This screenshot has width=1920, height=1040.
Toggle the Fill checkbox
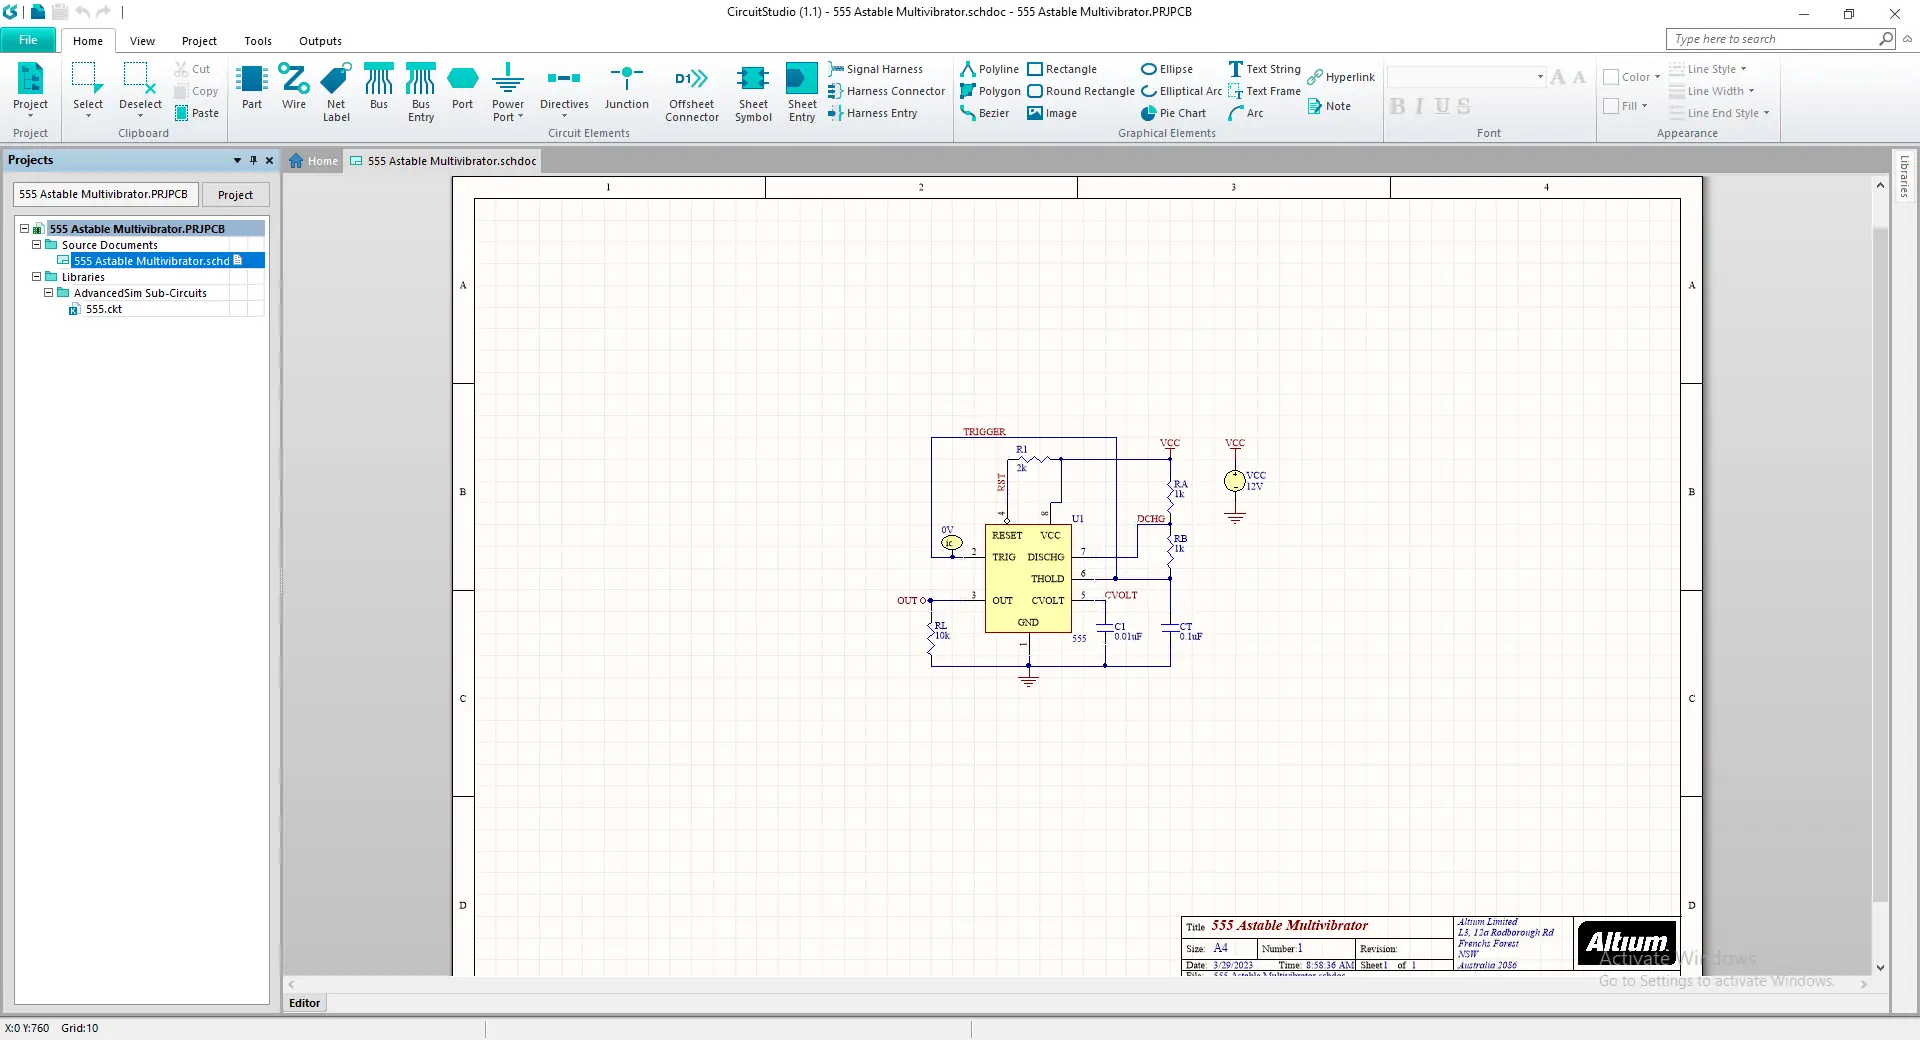point(1611,106)
